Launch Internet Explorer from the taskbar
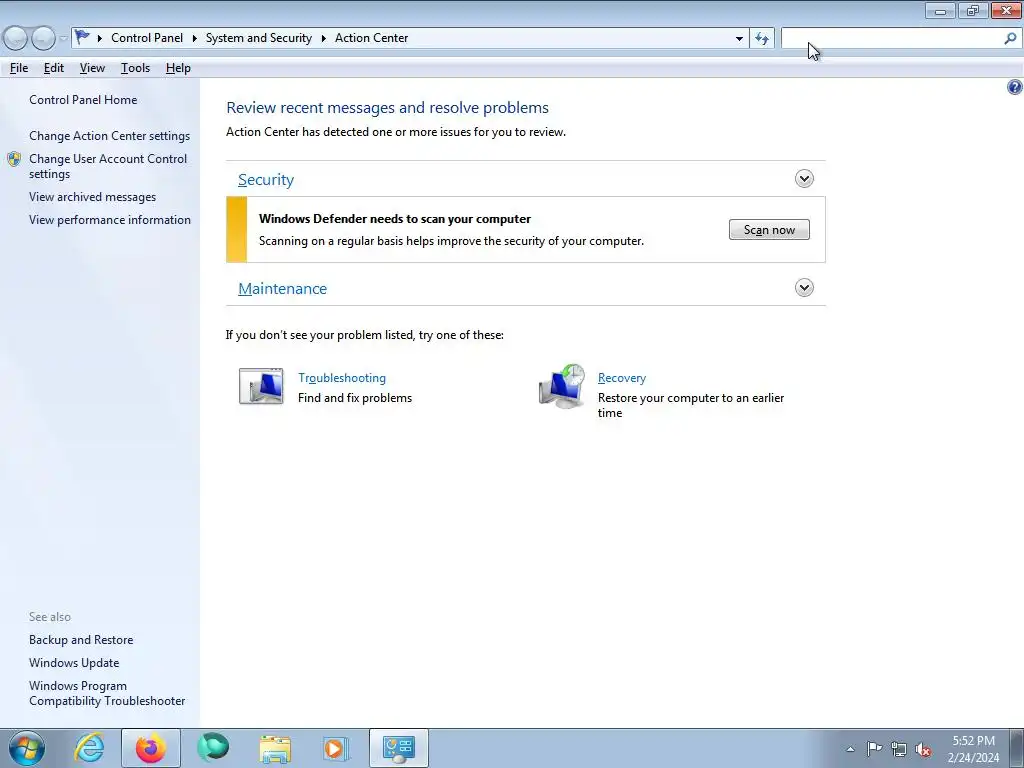 pos(89,748)
